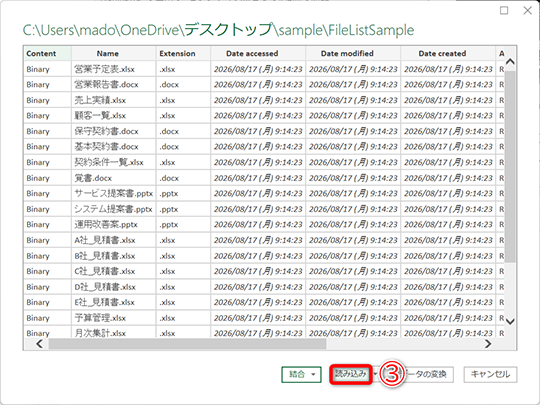The height and width of the screenshot is (405, 540).
Task: Click the 読み込み load button
Action: pyautogui.click(x=351, y=374)
